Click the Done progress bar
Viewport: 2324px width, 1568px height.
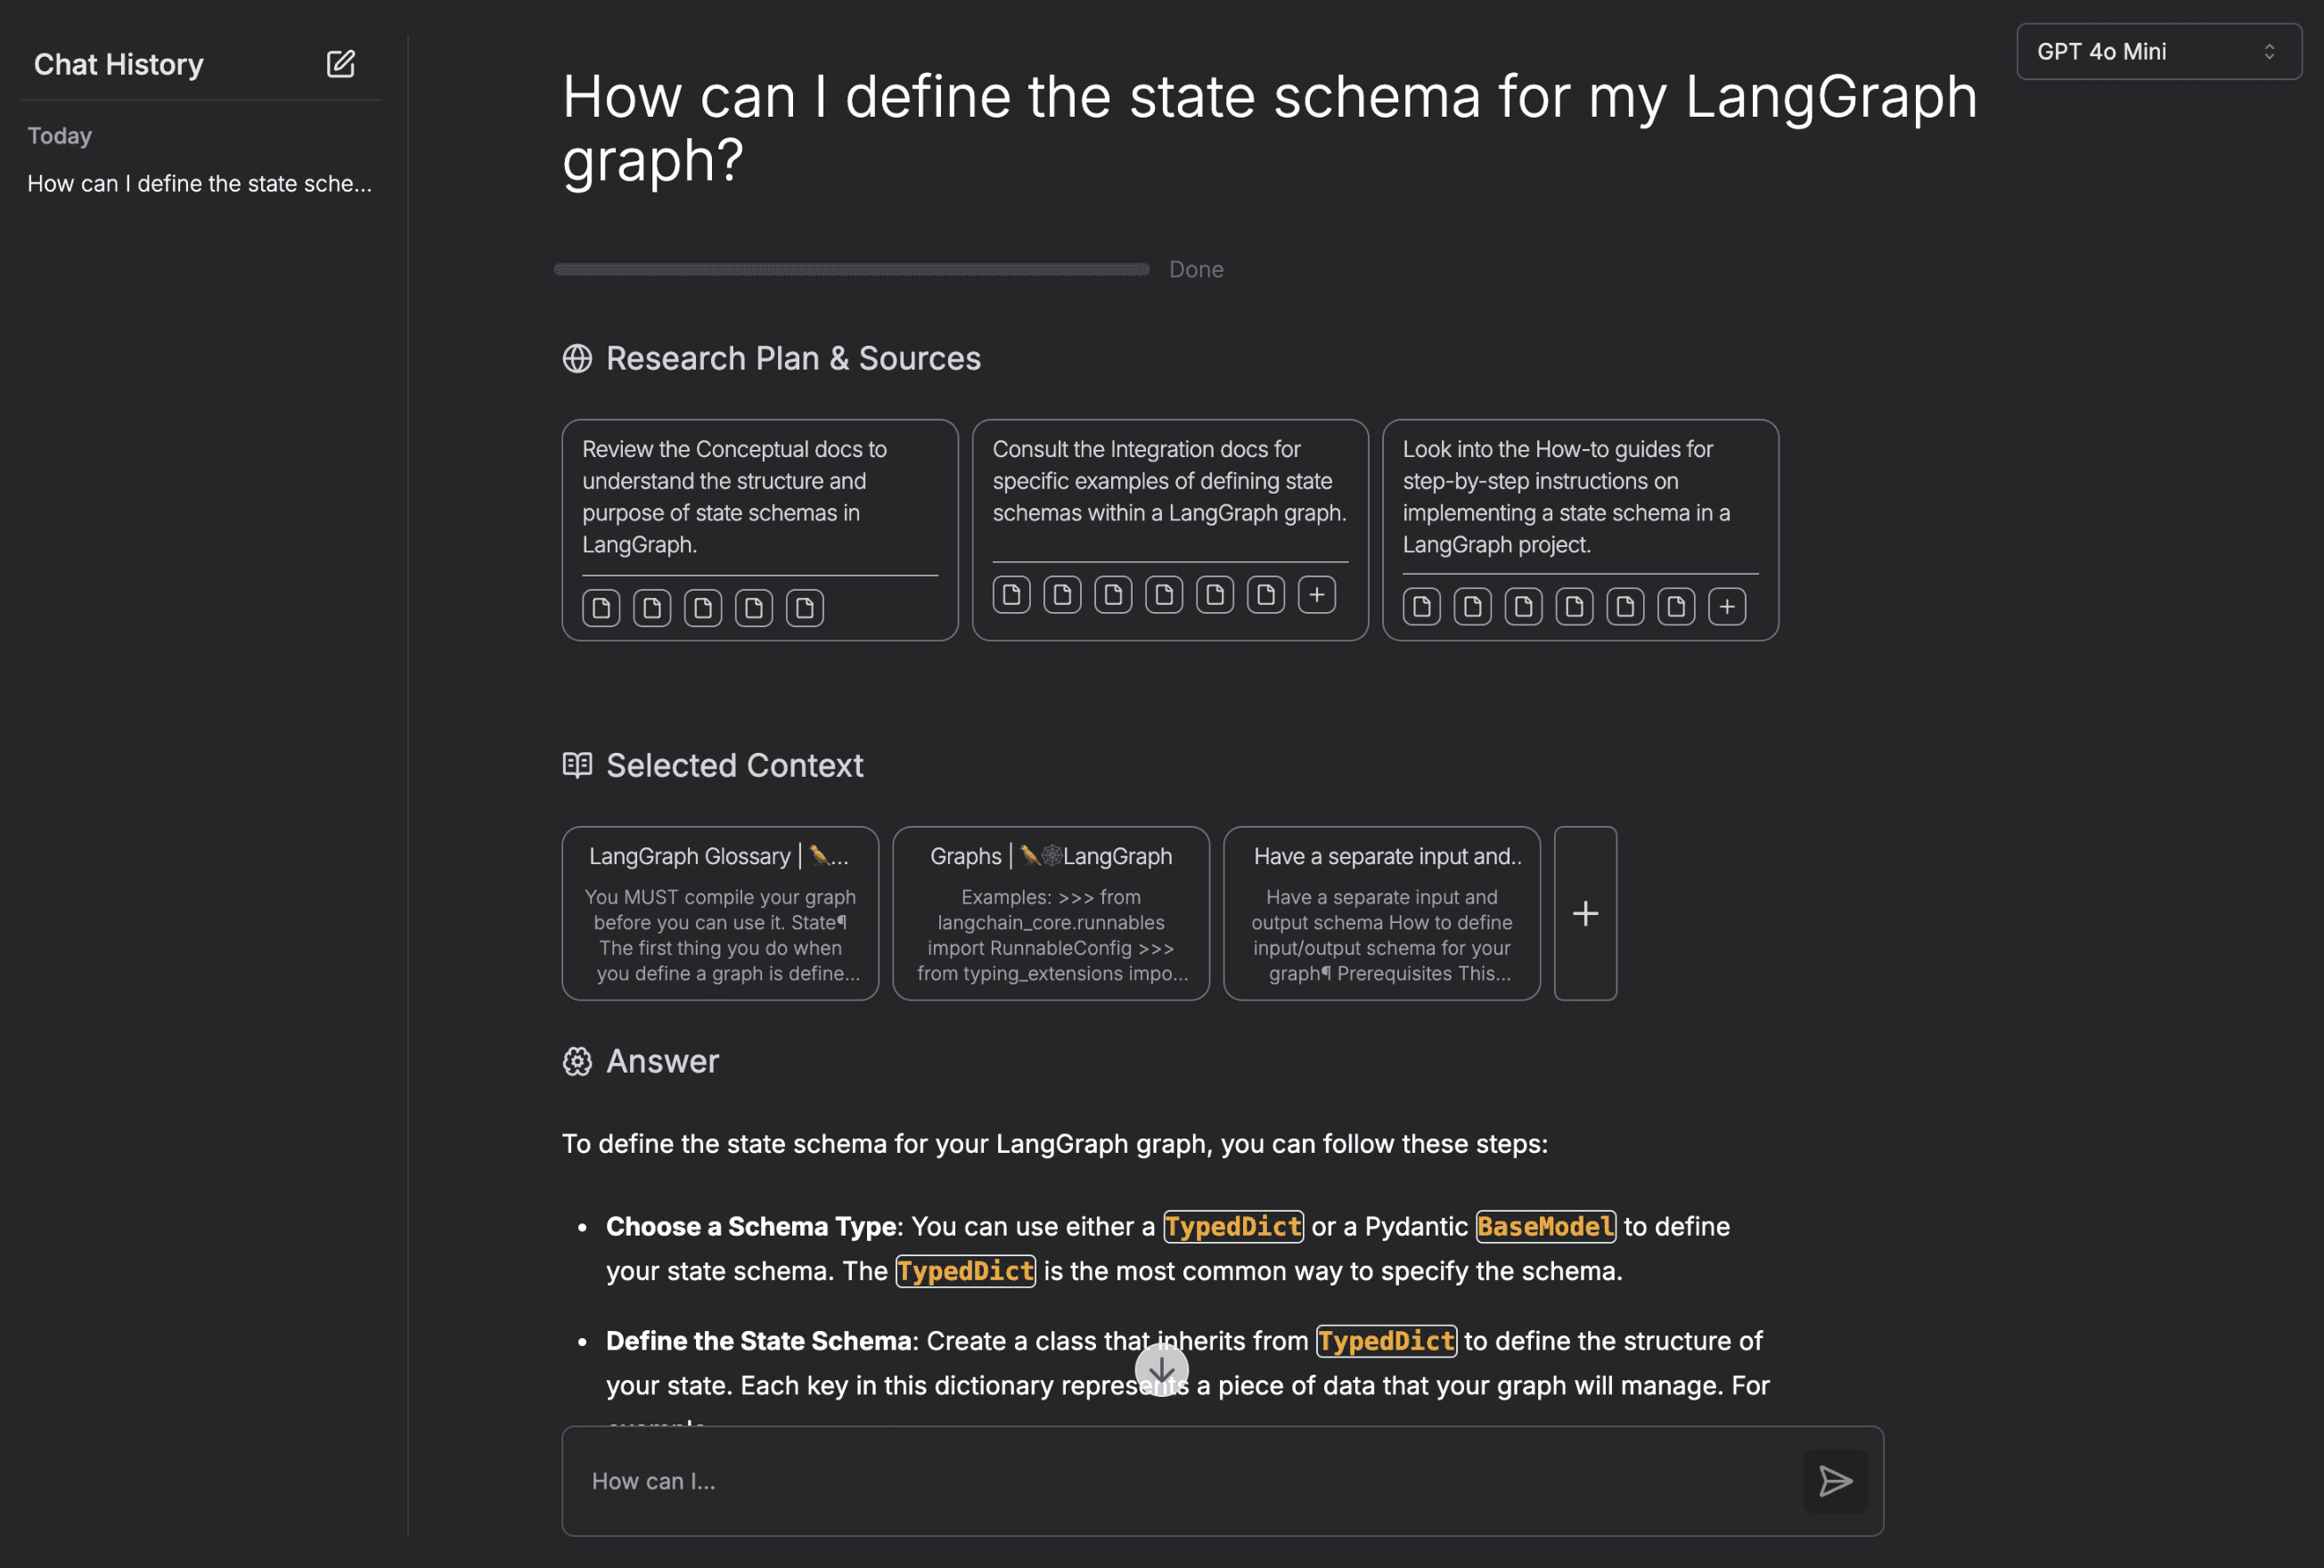tap(850, 268)
